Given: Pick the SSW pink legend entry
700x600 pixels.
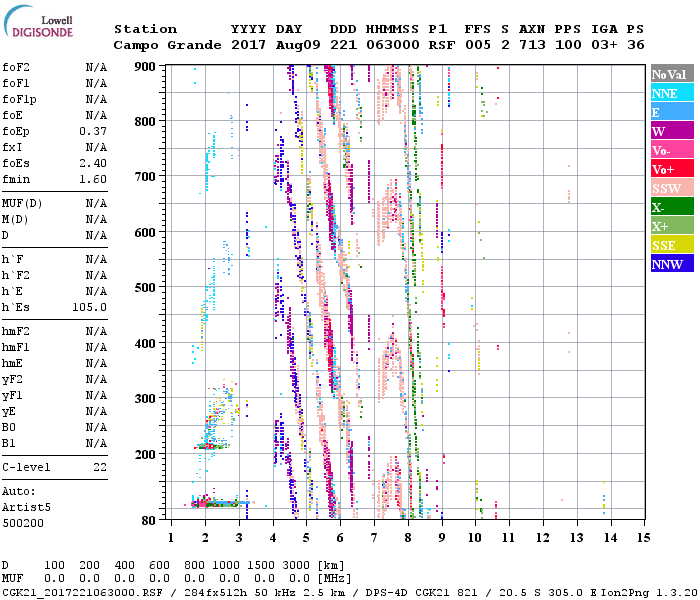Looking at the screenshot, I should coord(671,188).
